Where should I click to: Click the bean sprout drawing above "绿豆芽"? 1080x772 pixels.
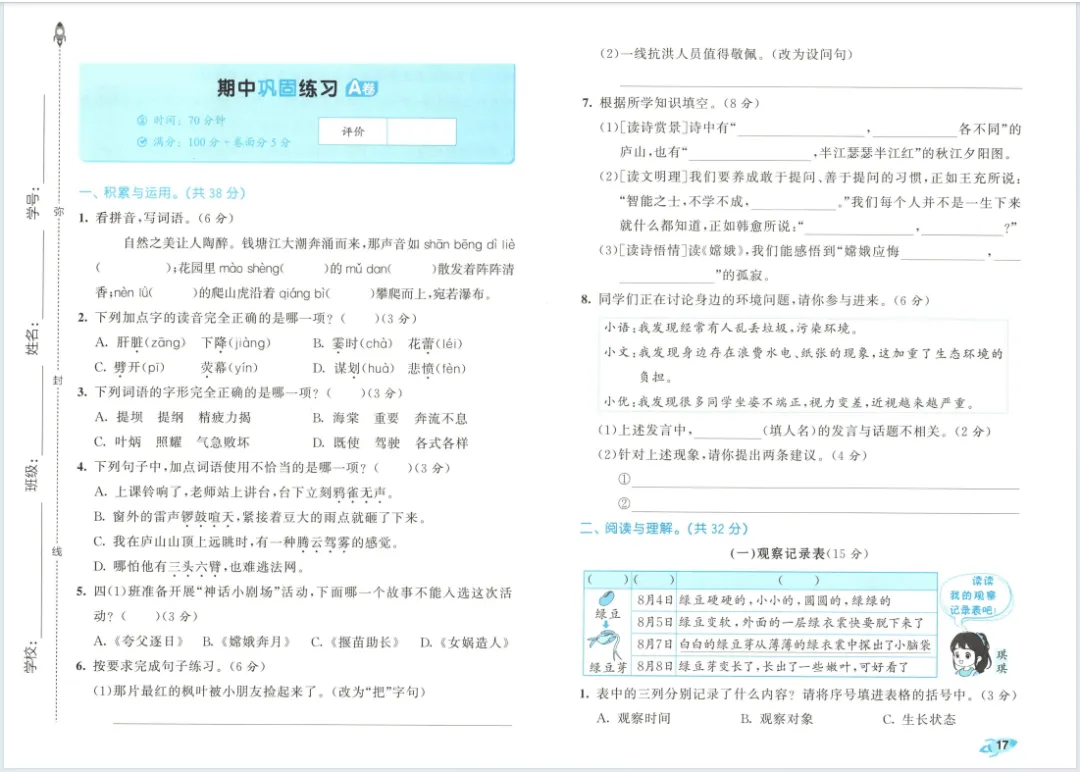[605, 644]
